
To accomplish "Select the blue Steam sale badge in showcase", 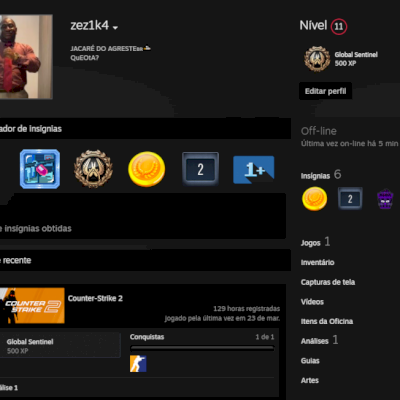I will pos(40,169).
